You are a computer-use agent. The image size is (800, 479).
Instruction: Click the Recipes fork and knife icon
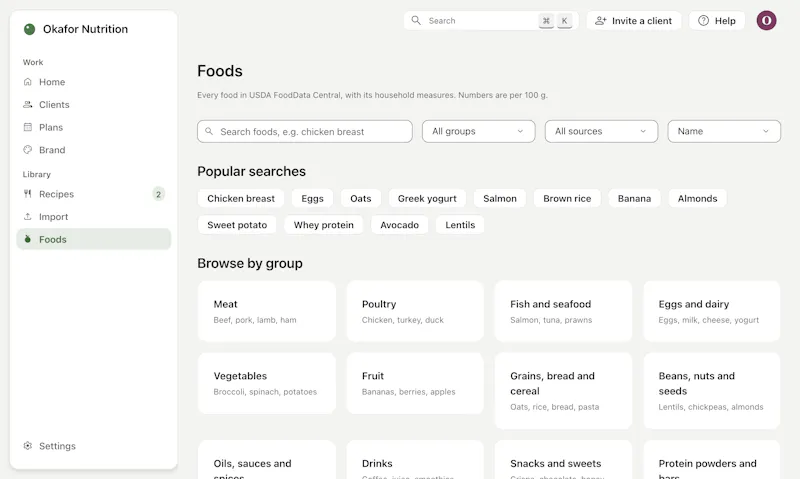click(x=28, y=194)
